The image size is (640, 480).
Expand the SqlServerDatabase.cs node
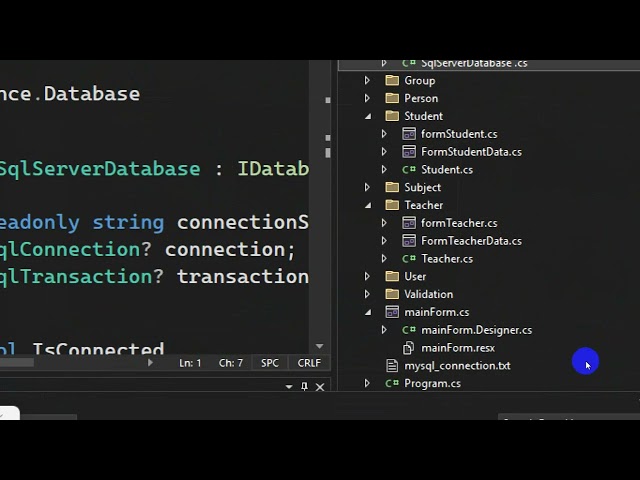384,63
